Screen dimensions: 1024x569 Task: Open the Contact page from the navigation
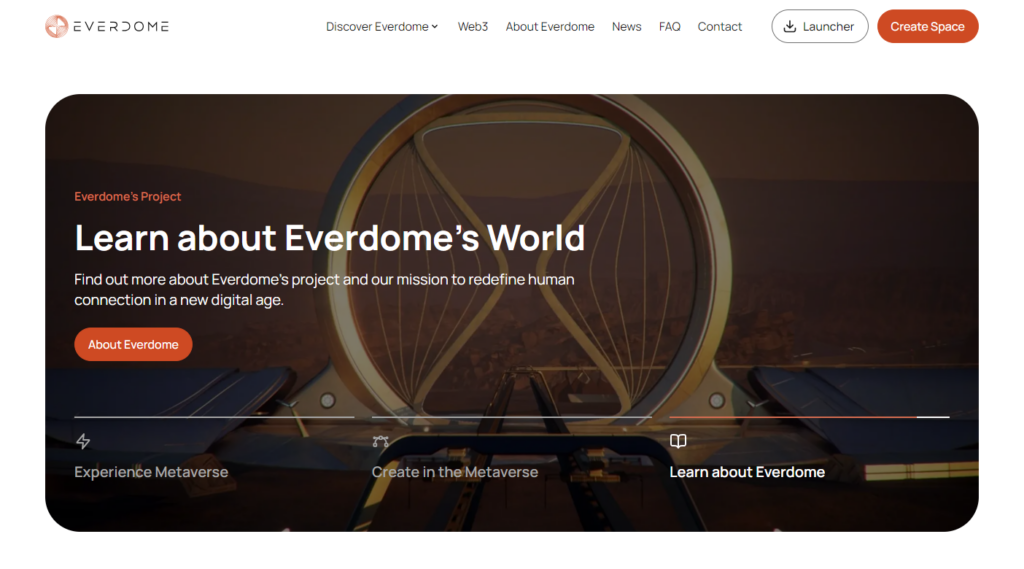pos(719,26)
